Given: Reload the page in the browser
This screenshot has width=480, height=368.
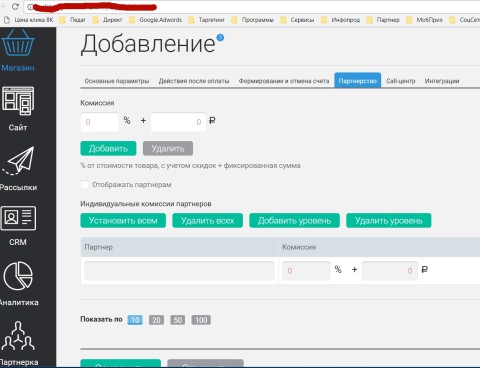Looking at the screenshot, I should [15, 6].
